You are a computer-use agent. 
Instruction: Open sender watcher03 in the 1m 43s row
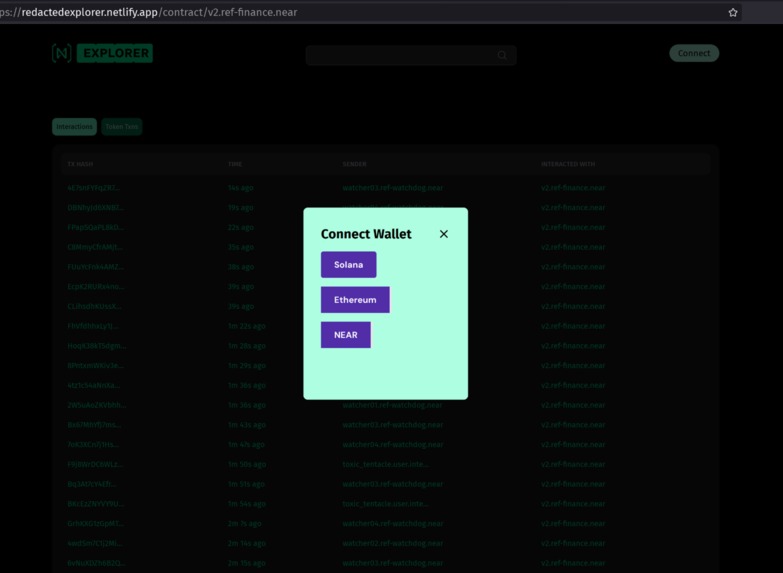392,425
